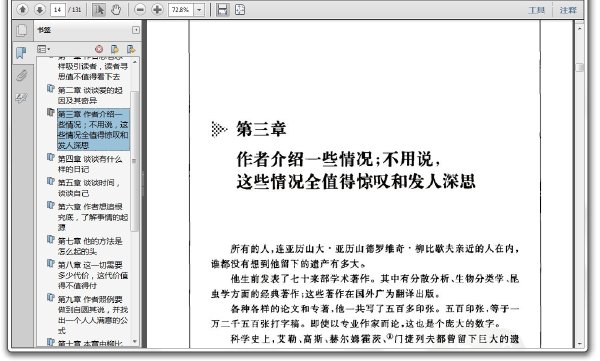Switch to the Hand pan tool
The width and height of the screenshot is (600, 361).
click(116, 10)
